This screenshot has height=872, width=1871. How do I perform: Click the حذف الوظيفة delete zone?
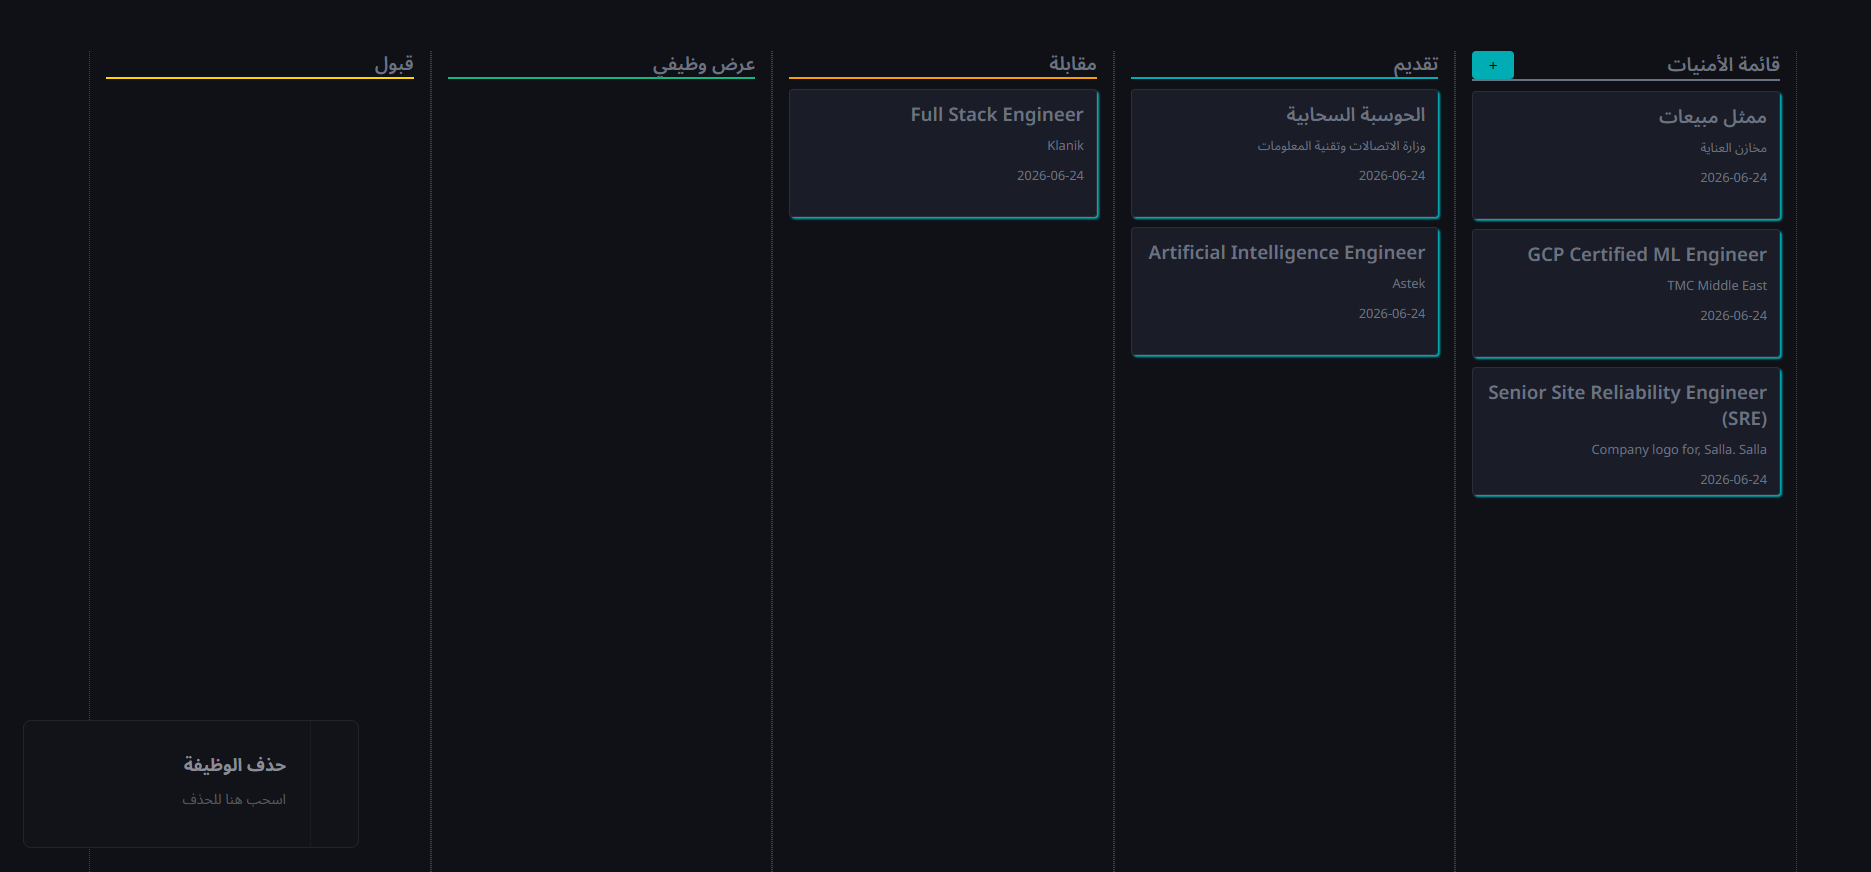[191, 784]
